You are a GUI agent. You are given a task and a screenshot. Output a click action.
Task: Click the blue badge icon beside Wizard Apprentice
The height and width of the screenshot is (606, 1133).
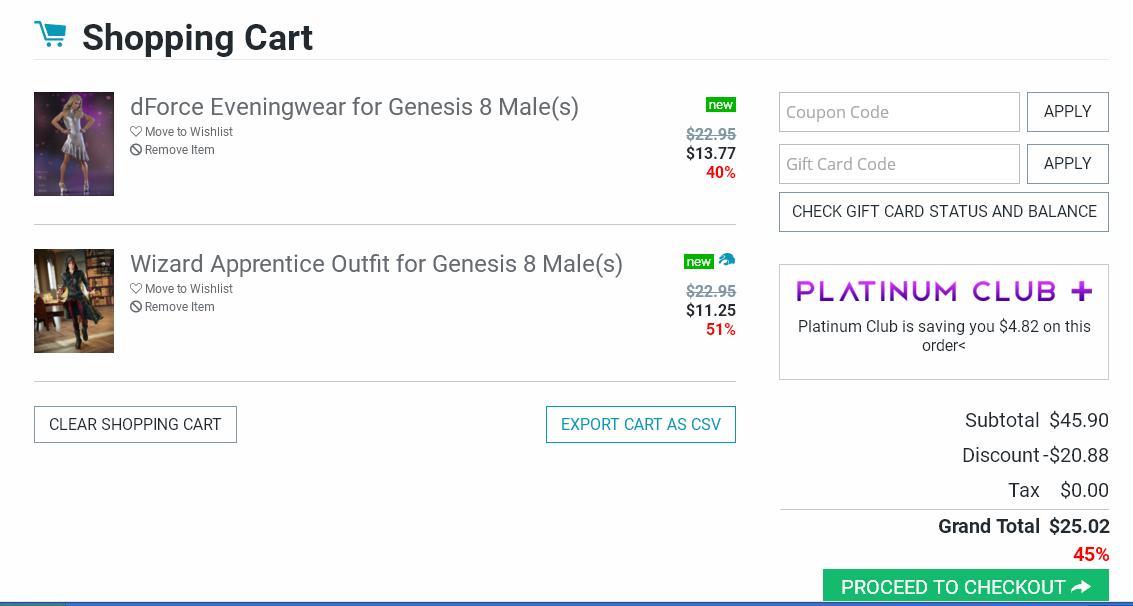point(727,261)
